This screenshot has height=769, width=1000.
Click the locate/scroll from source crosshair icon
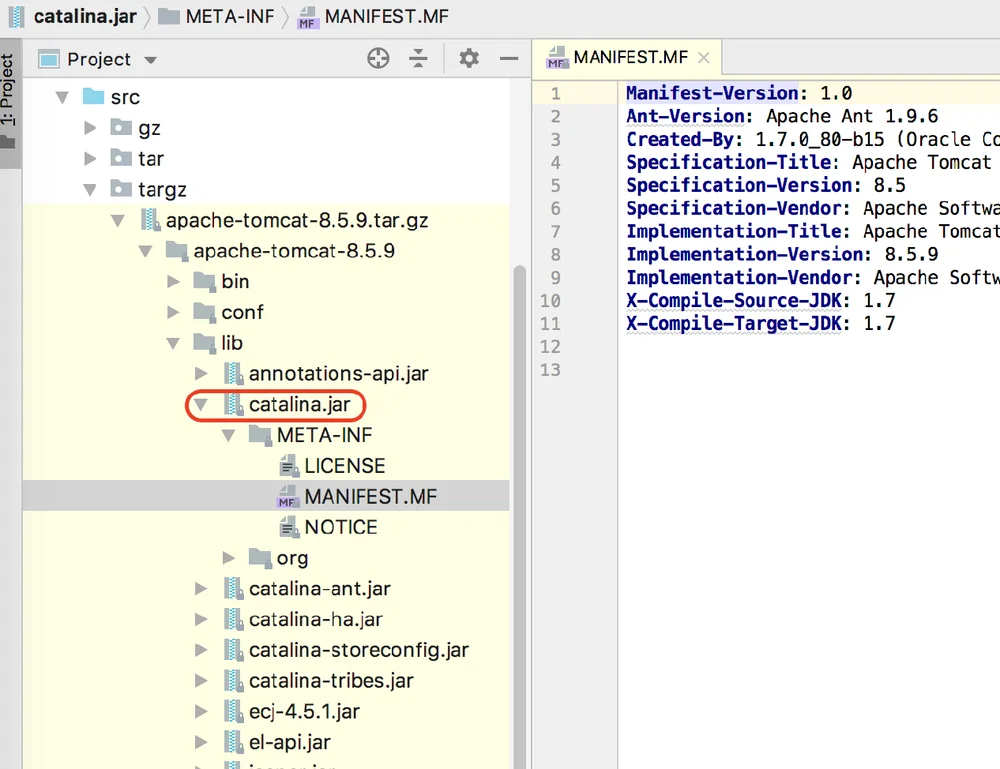coord(378,59)
